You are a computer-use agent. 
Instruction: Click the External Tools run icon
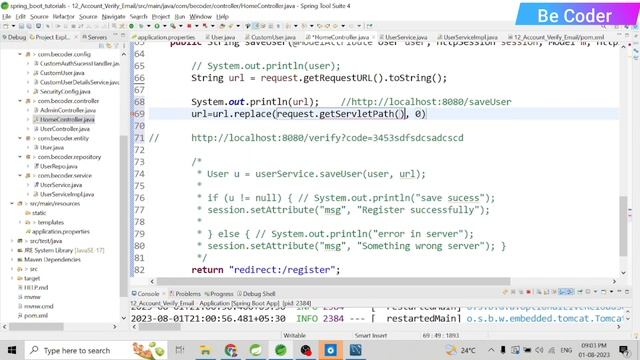pos(173,26)
